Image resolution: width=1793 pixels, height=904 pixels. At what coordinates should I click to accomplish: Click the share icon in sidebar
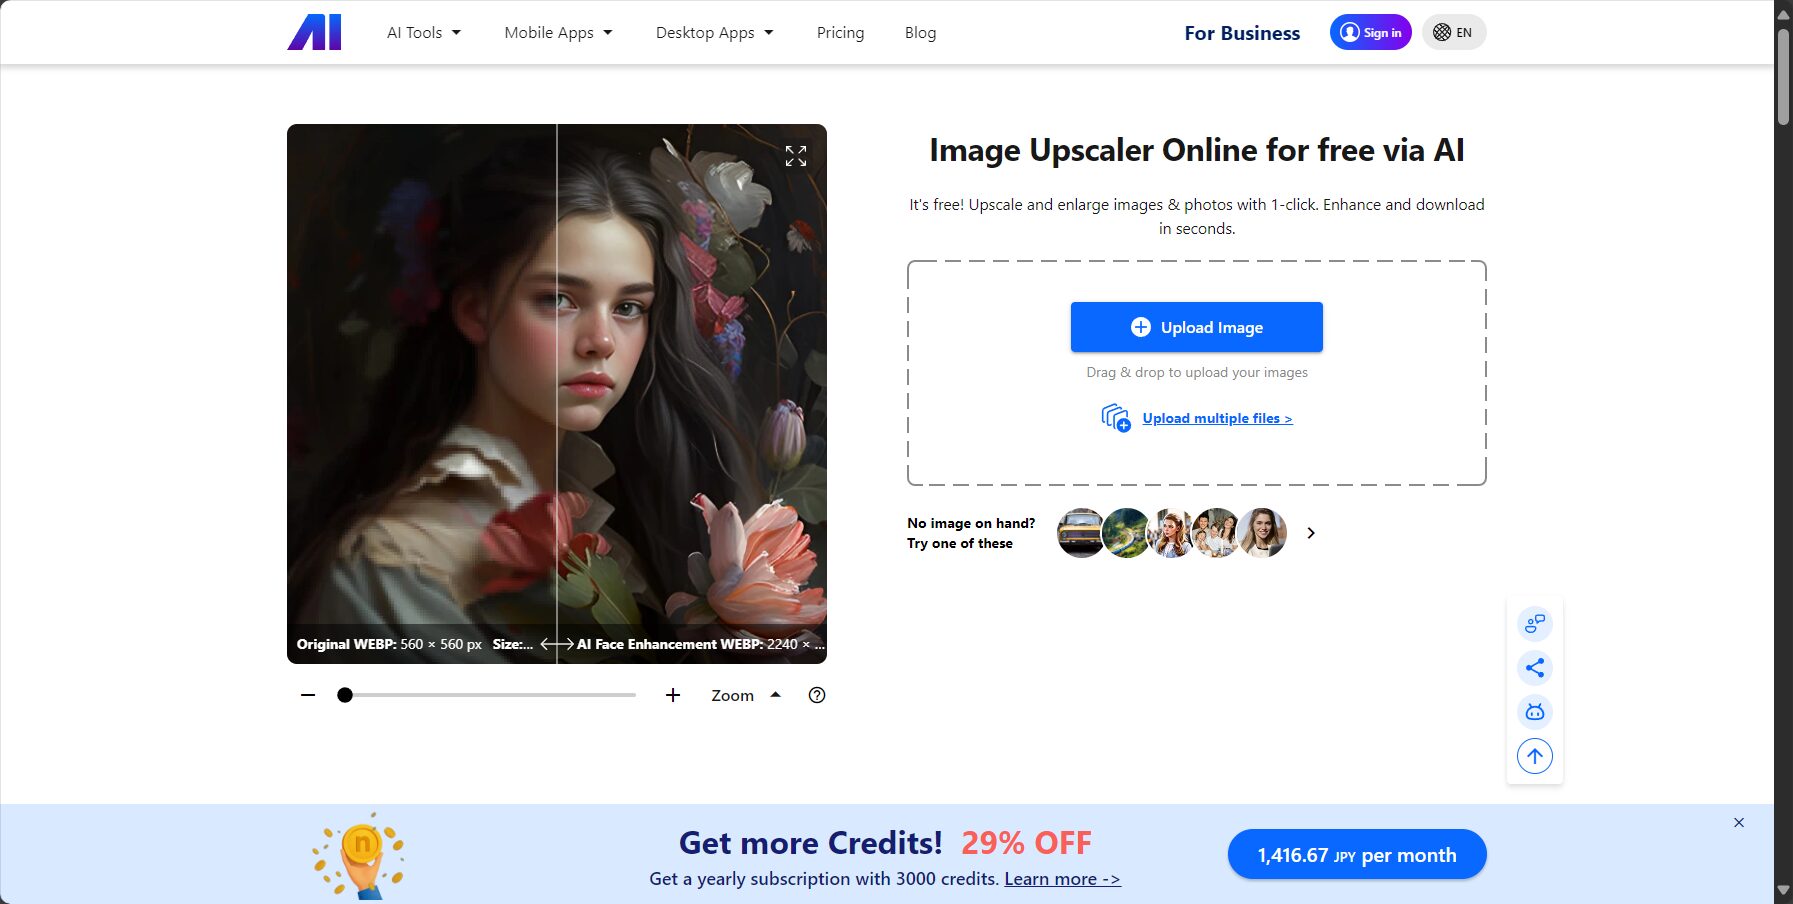[x=1535, y=668]
